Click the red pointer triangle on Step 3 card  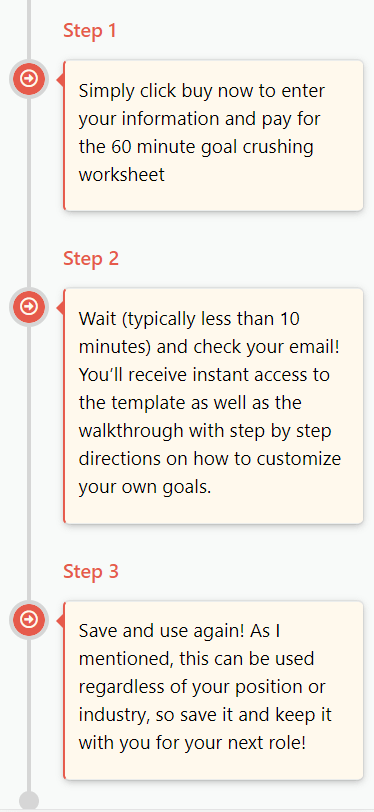[x=60, y=620]
